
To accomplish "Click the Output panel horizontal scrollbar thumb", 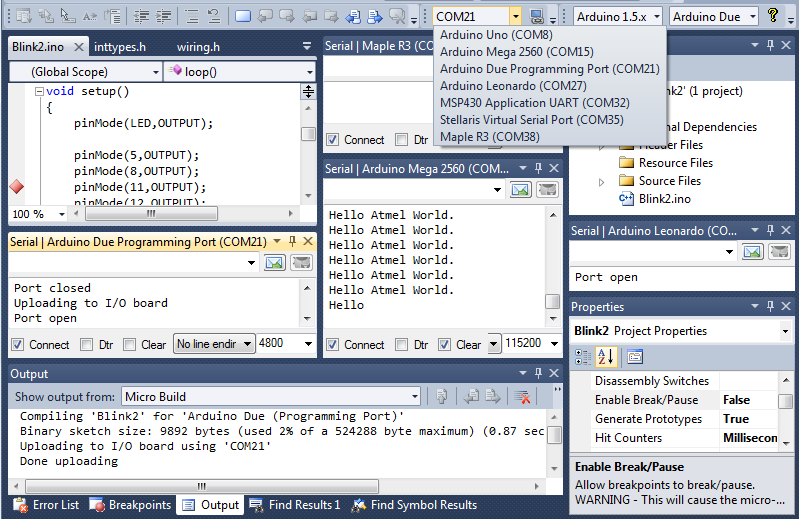I will coord(202,486).
